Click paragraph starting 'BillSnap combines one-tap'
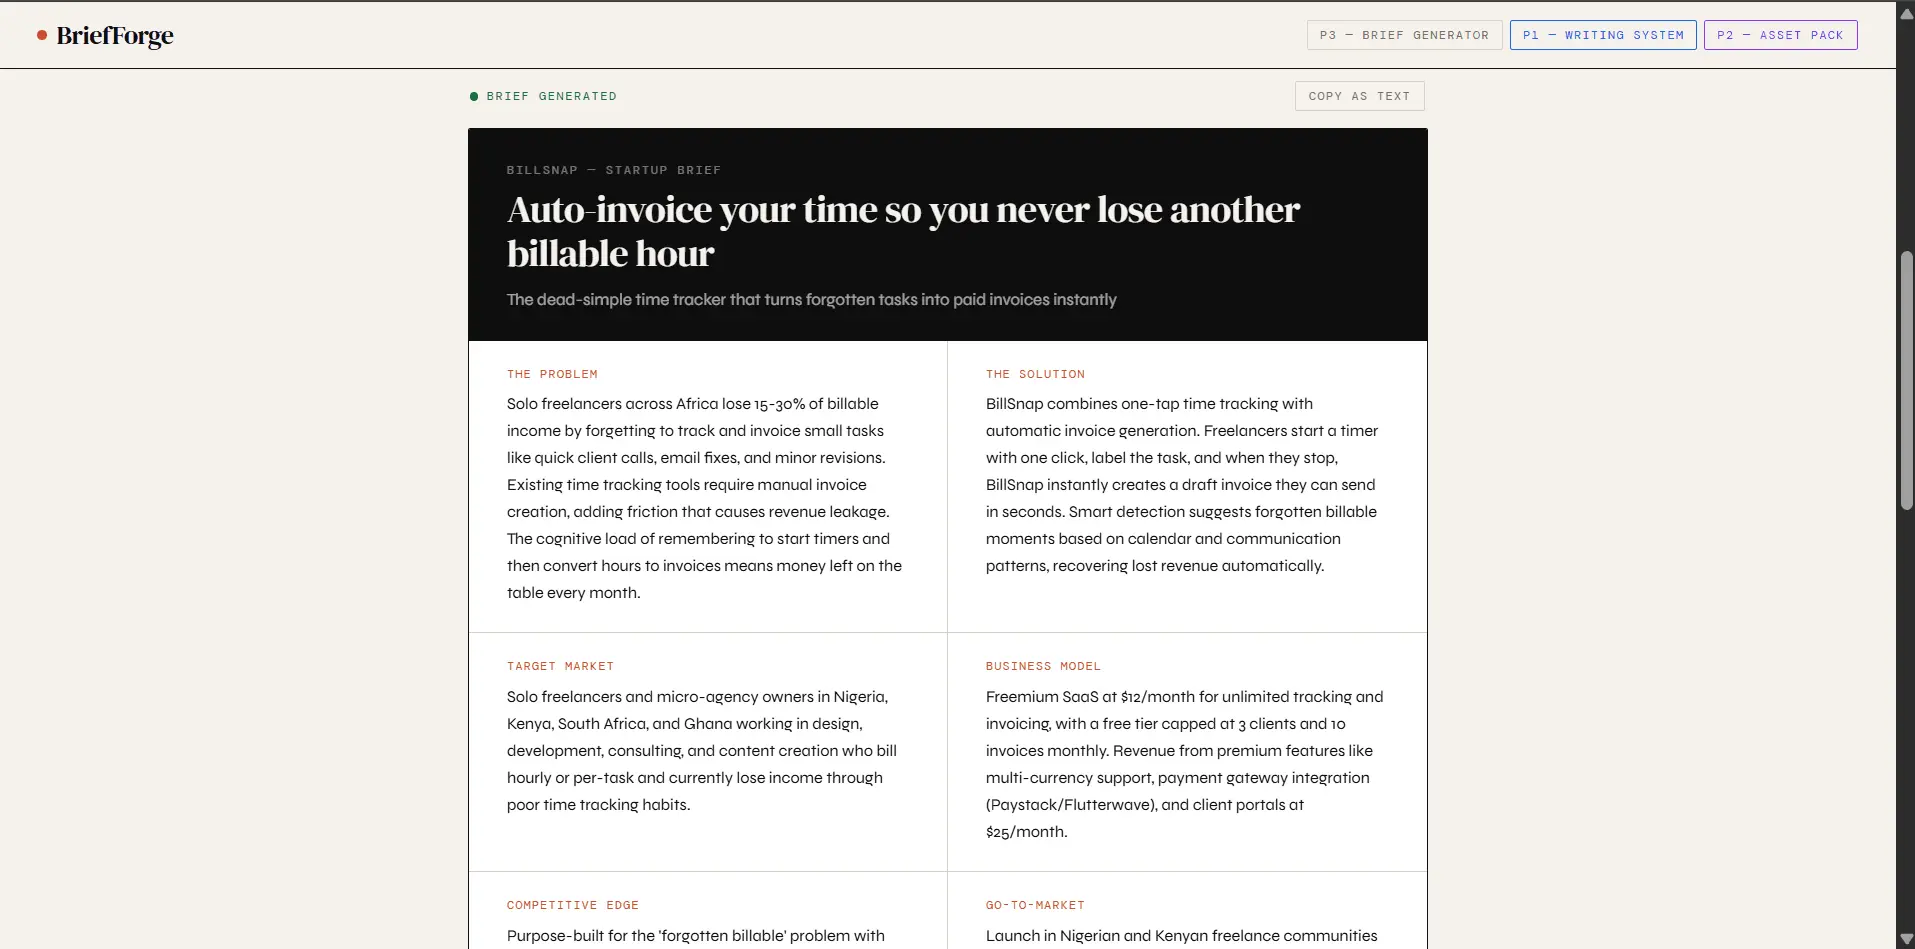 (1182, 485)
